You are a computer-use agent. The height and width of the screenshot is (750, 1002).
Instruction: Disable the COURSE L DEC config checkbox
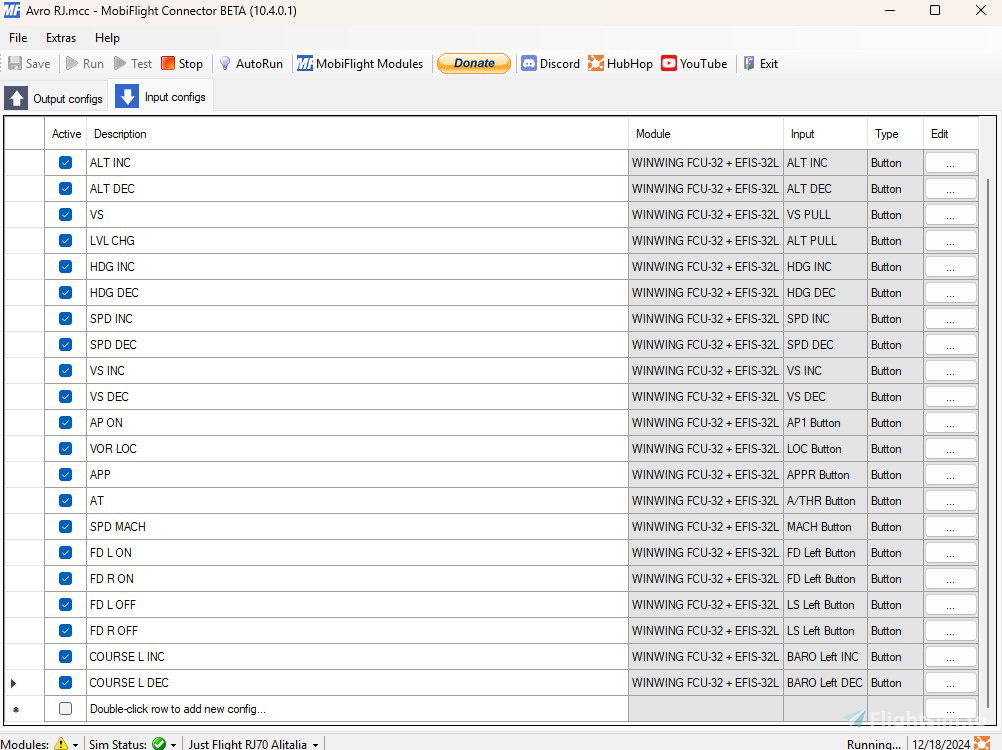point(66,683)
